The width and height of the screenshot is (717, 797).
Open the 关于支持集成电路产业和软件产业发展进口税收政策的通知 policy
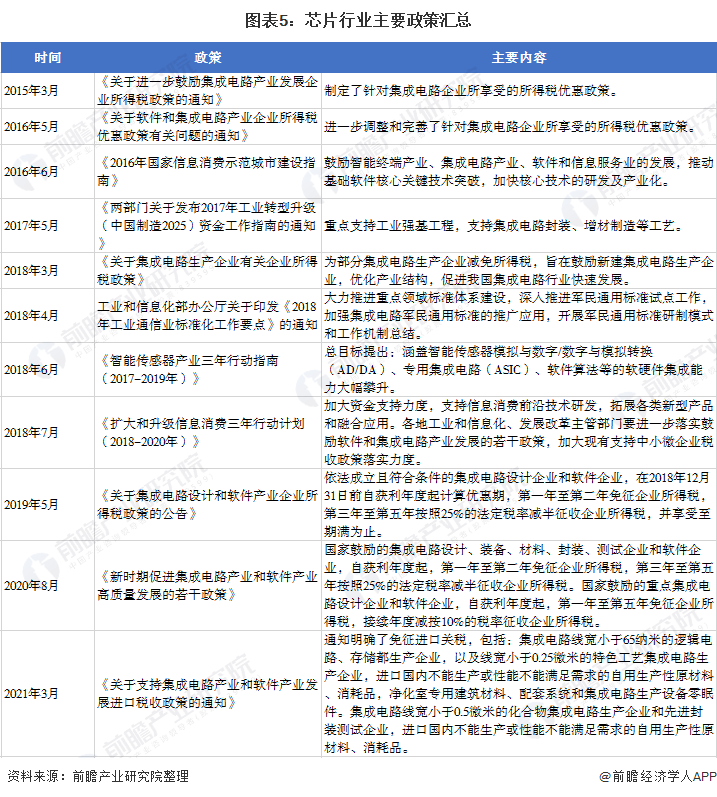pyautogui.click(x=208, y=694)
